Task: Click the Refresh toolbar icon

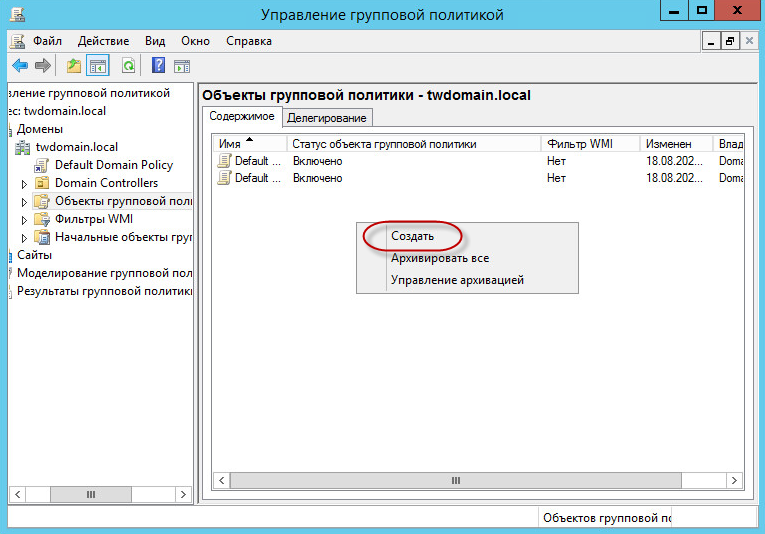Action: 128,66
